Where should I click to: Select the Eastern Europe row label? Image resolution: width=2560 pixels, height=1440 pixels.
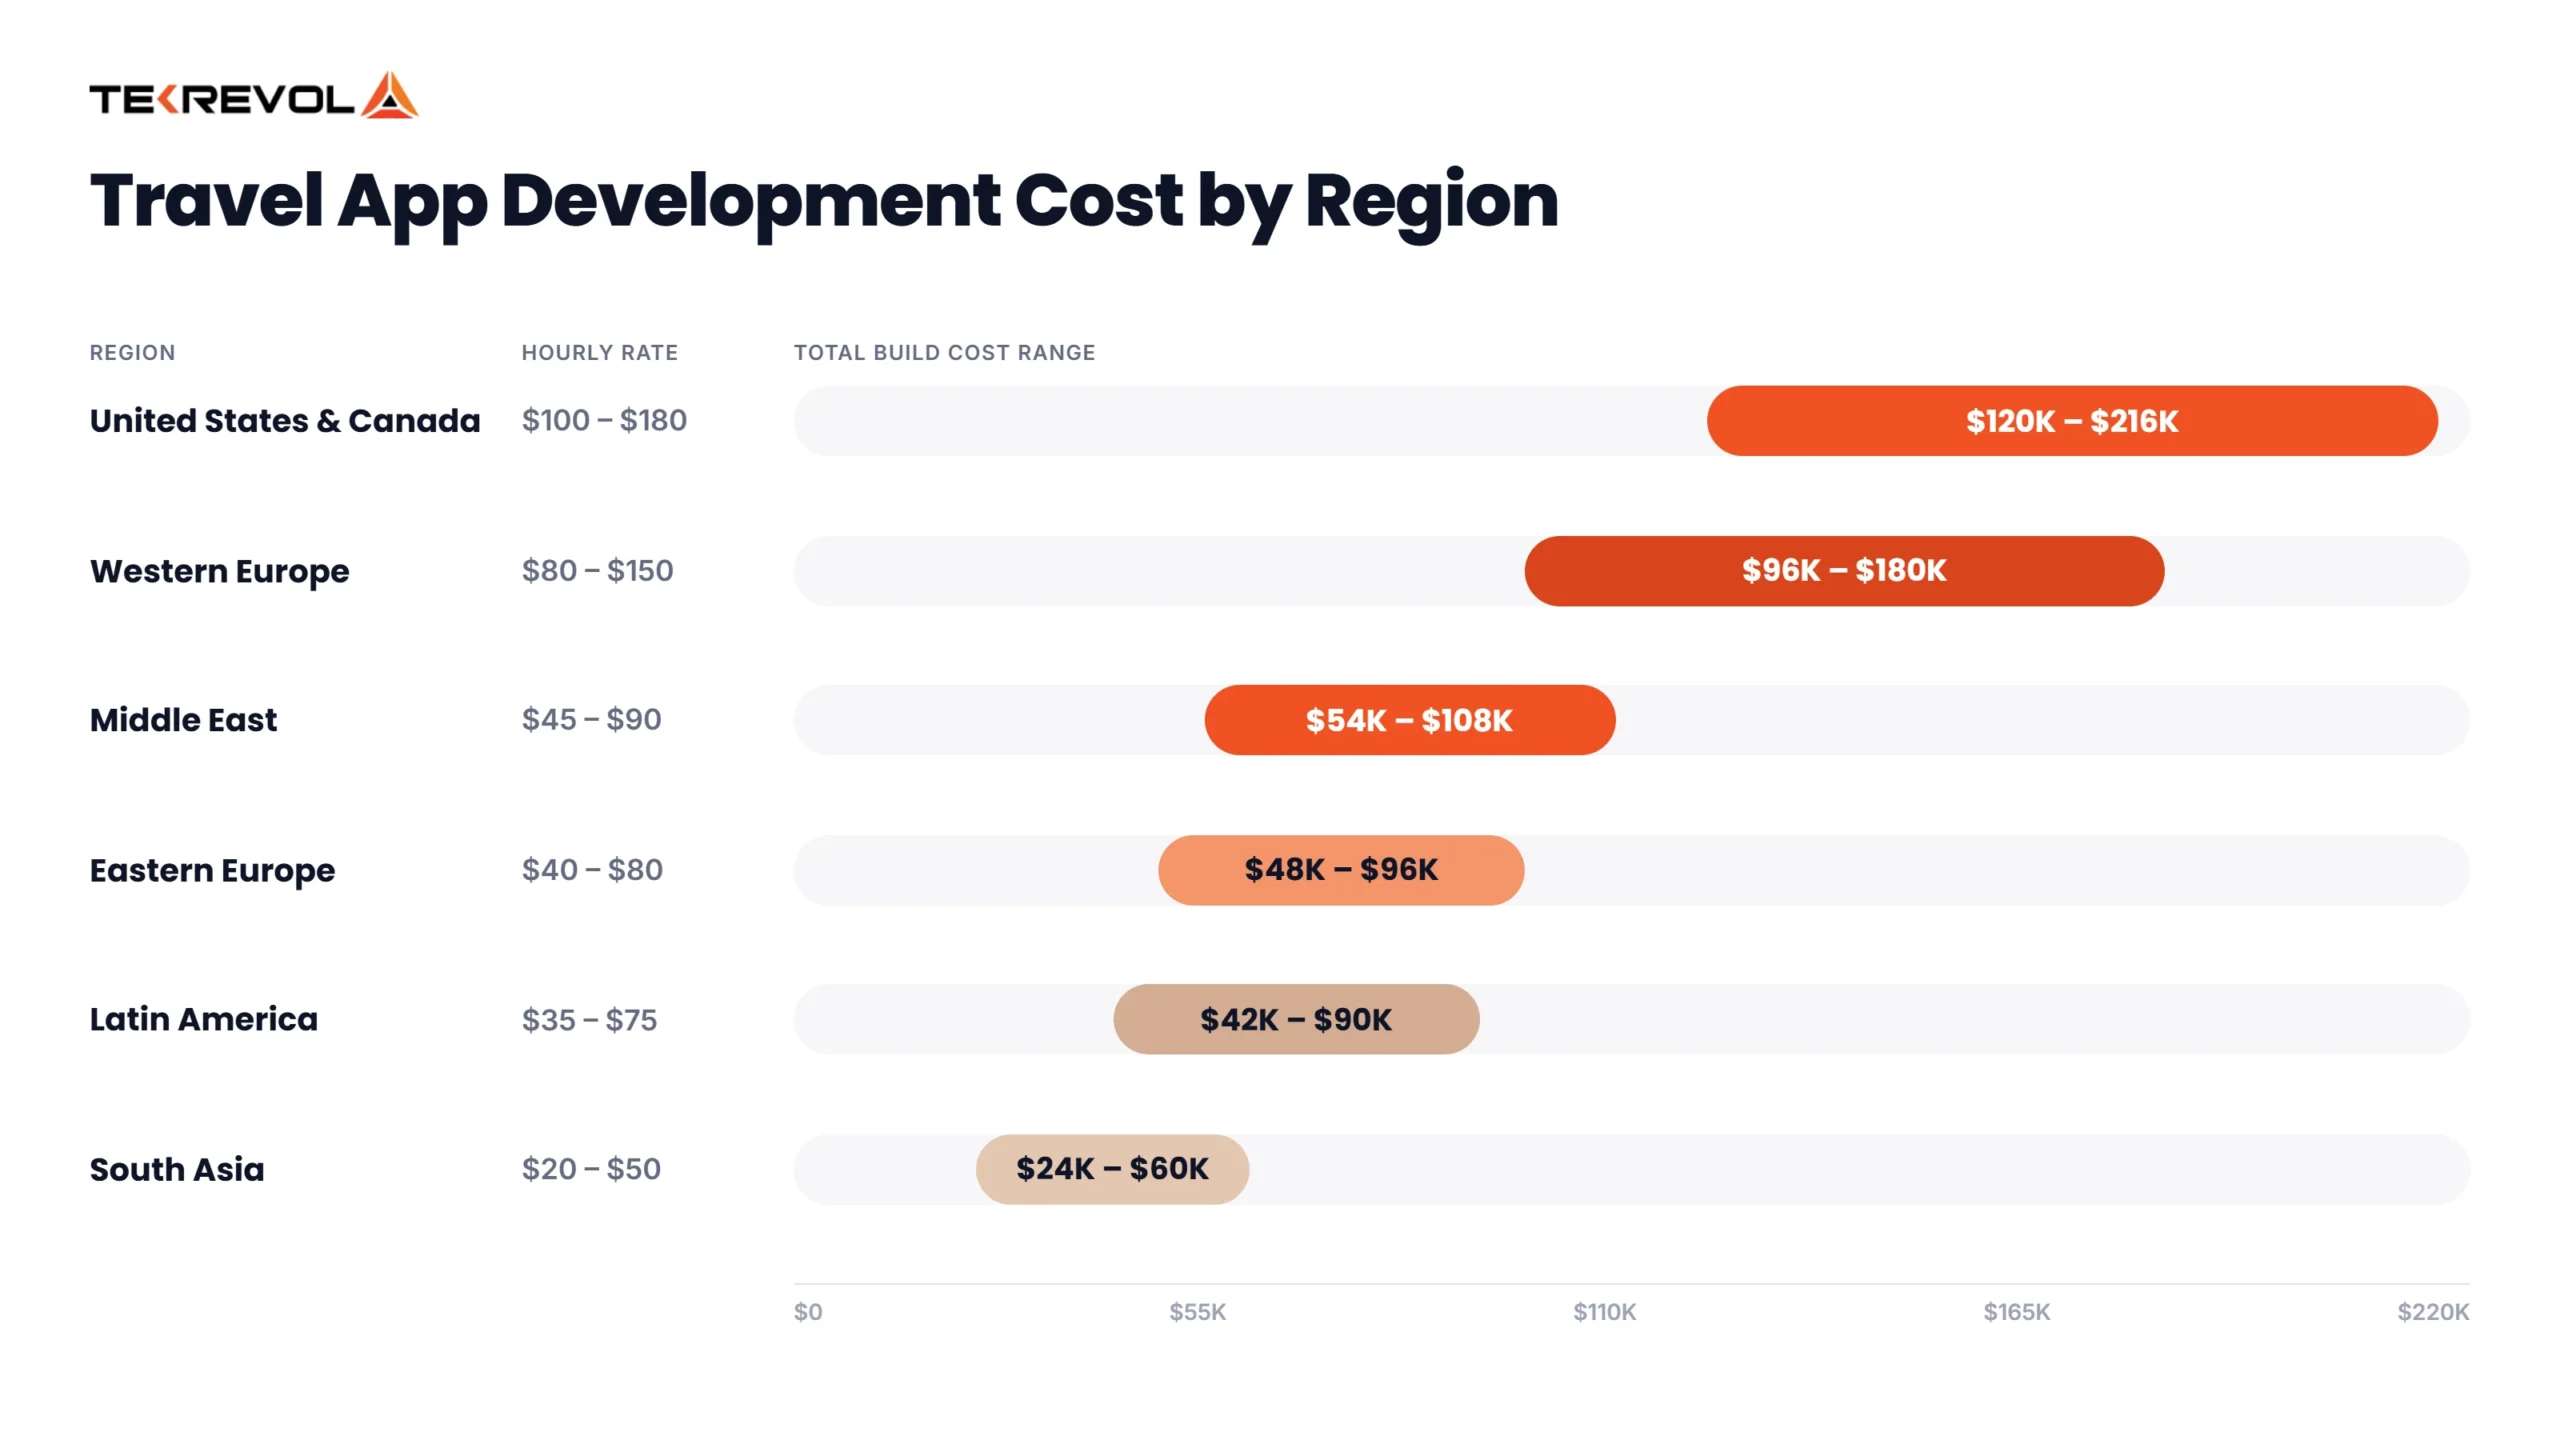(x=212, y=870)
